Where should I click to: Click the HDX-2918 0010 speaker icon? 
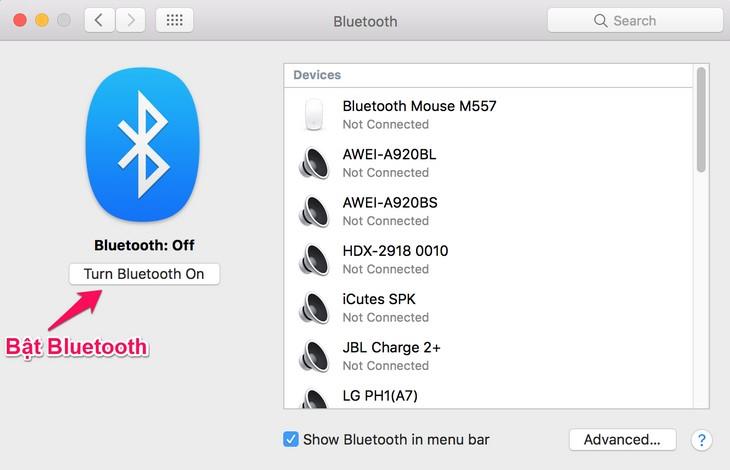(314, 259)
